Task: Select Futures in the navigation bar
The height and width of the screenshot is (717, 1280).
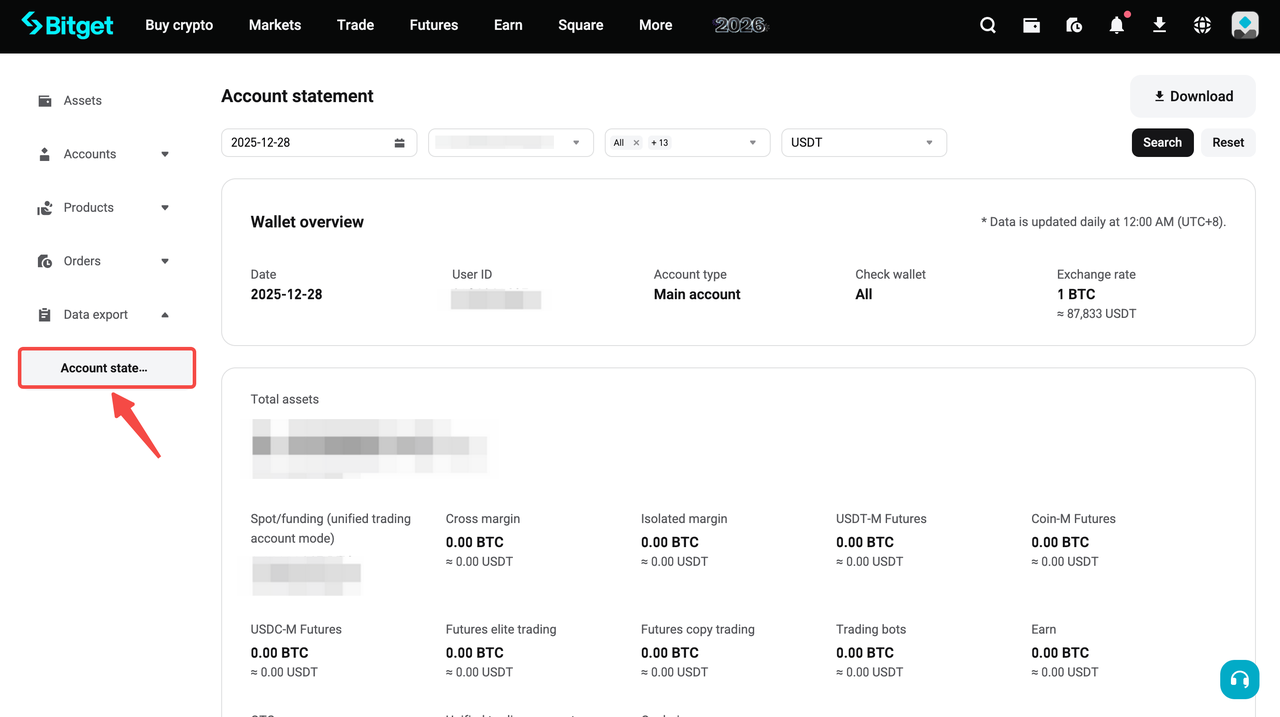Action: [x=433, y=25]
